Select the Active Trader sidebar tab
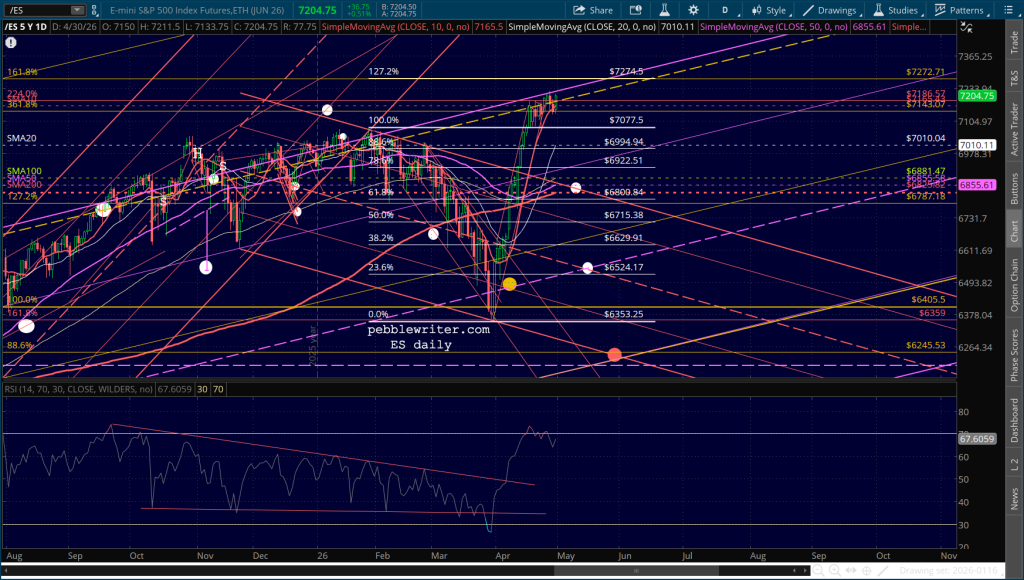Viewport: 1024px width, 580px height. 1014,129
